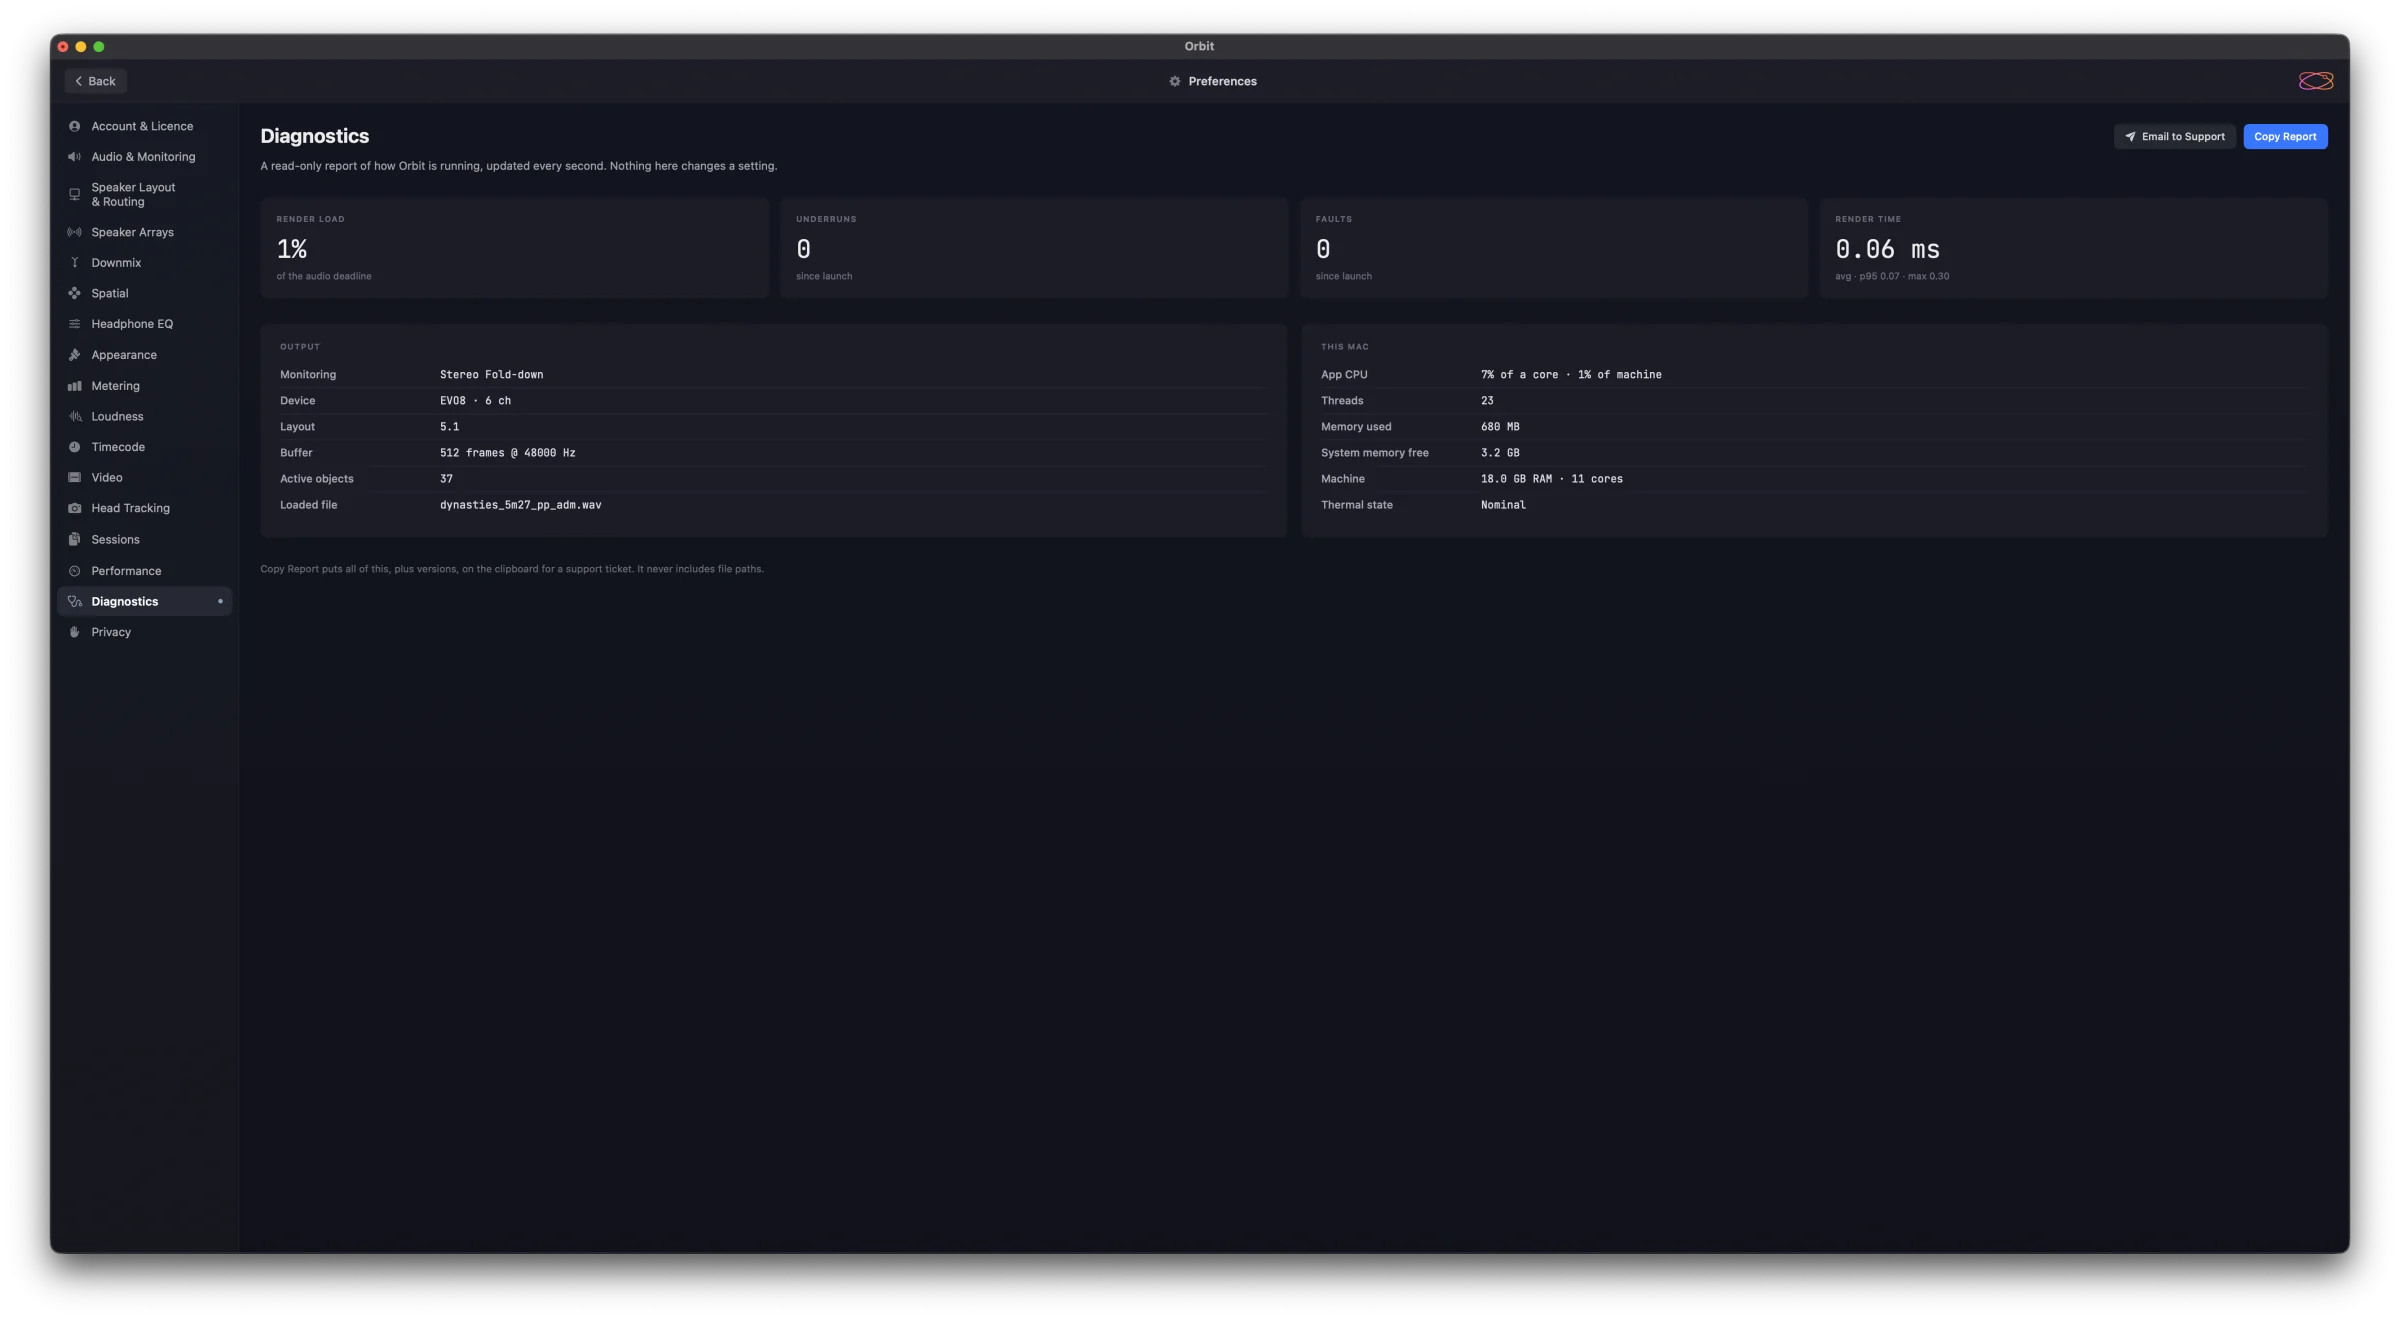2400x1320 pixels.
Task: Click the loaded file name dynasties_5m27_pp_adm.wav
Action: pos(521,505)
